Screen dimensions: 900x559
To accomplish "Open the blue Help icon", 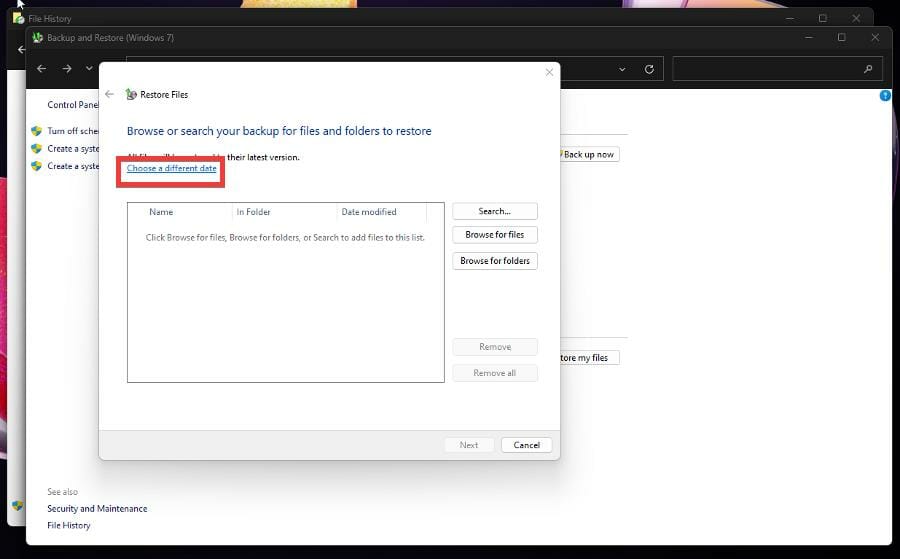I will (x=885, y=96).
